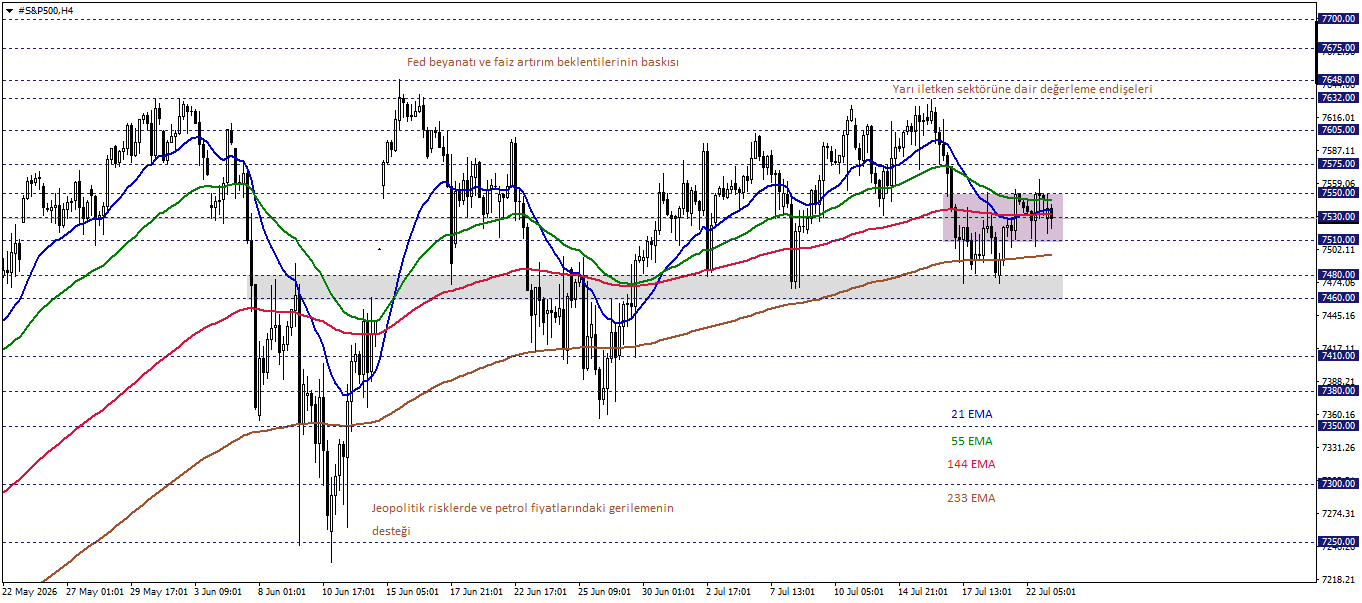1362x603 pixels.
Task: Click the 25 Jun 09:01 time label
Action: point(605,592)
